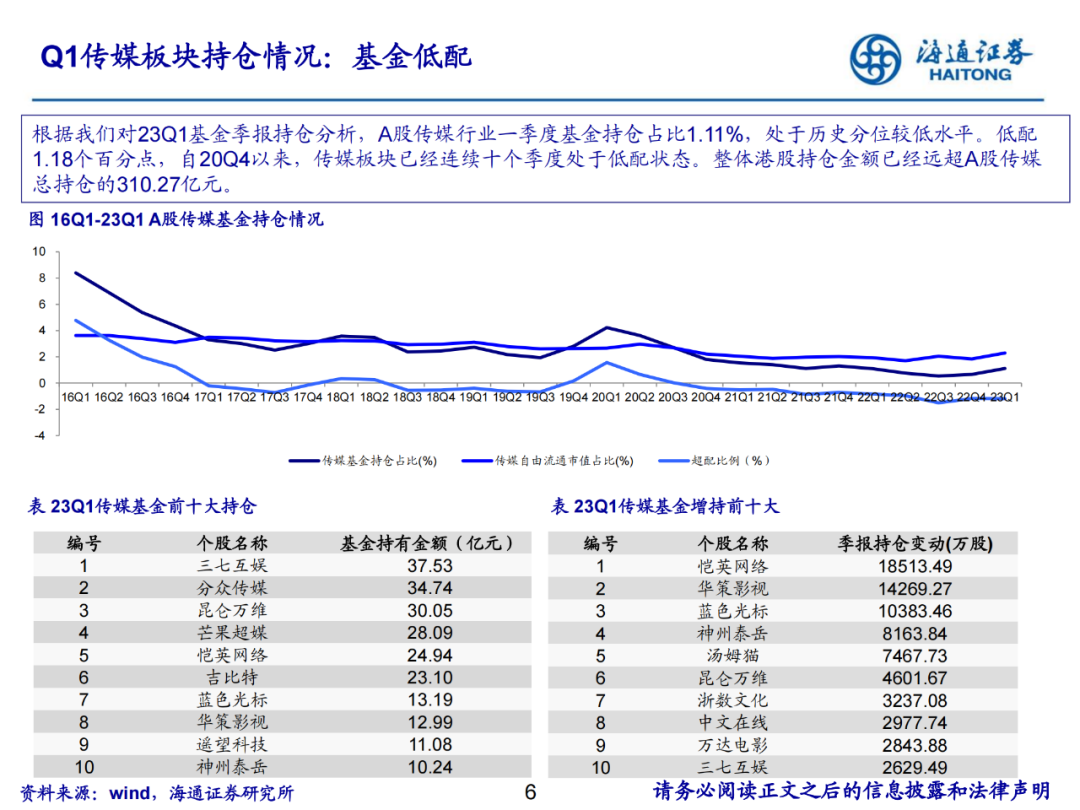Click 吉比特 cell
Image resolution: width=1080 pixels, height=810 pixels.
coord(232,678)
